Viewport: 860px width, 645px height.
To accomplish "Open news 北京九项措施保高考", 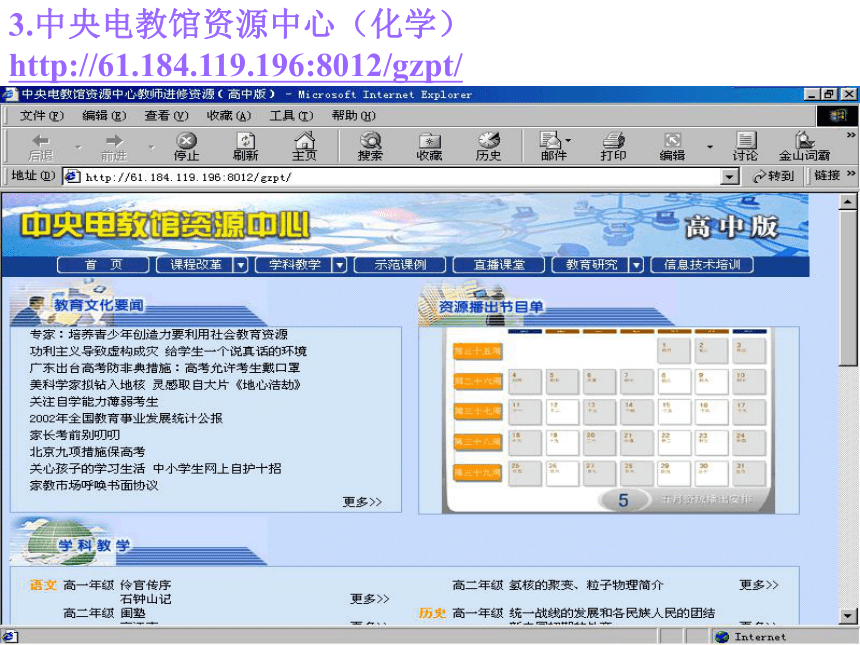I will [87, 452].
